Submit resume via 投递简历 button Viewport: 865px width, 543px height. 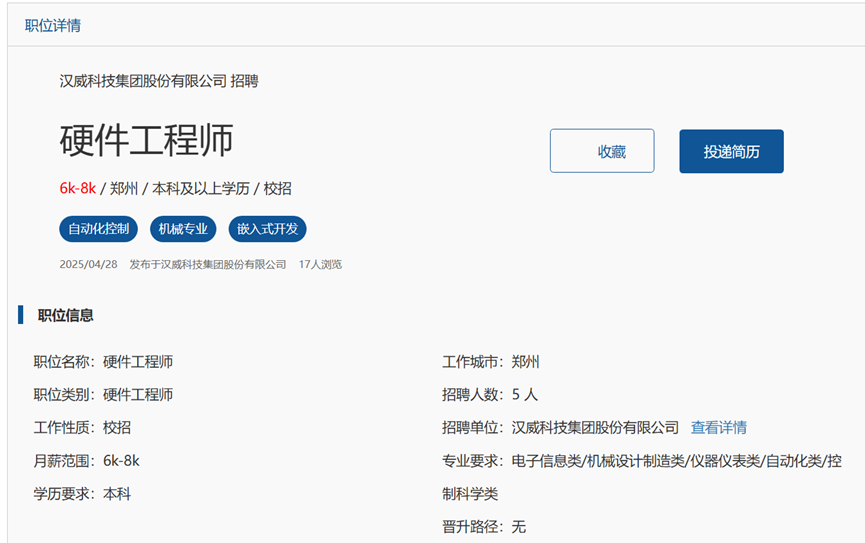click(731, 151)
